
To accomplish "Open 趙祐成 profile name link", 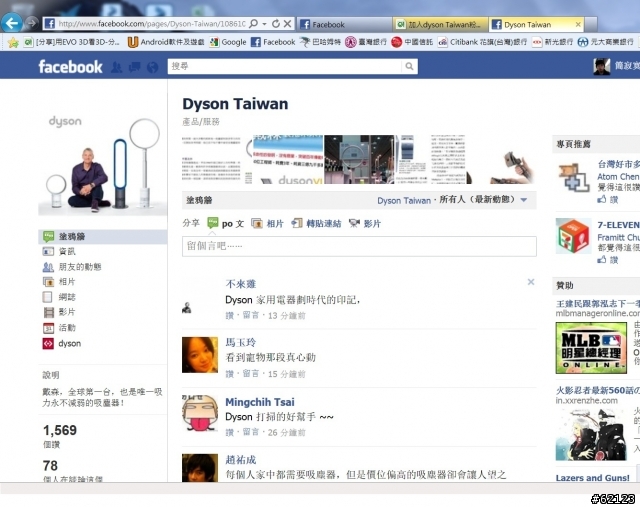I will click(241, 460).
